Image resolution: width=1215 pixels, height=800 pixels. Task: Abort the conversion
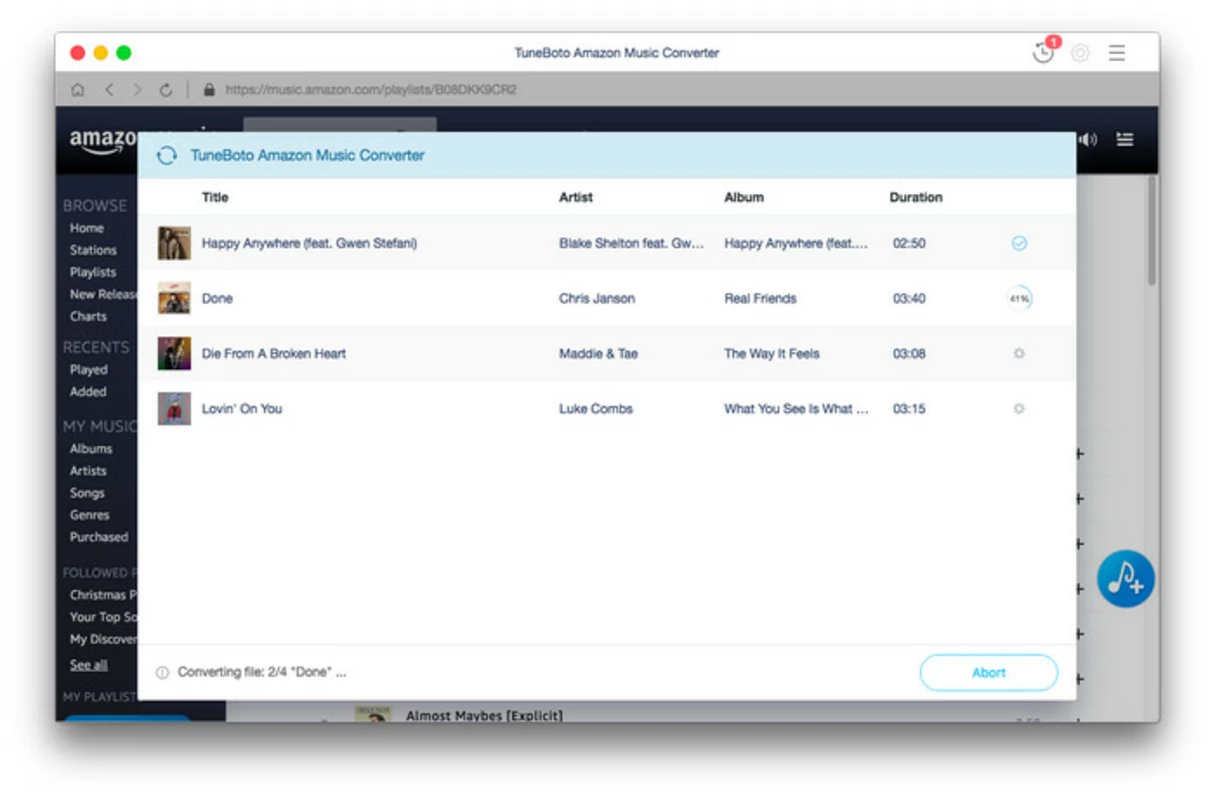point(988,673)
